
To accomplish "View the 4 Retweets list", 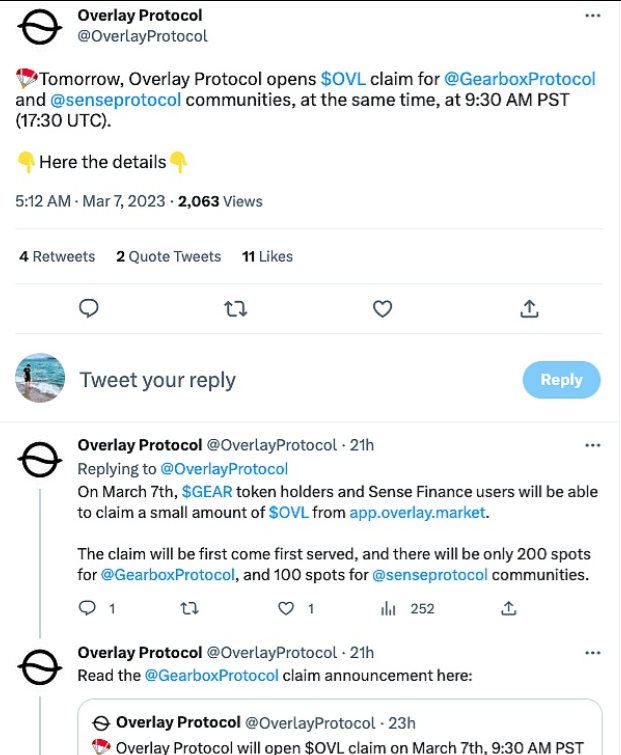I will pyautogui.click(x=57, y=257).
